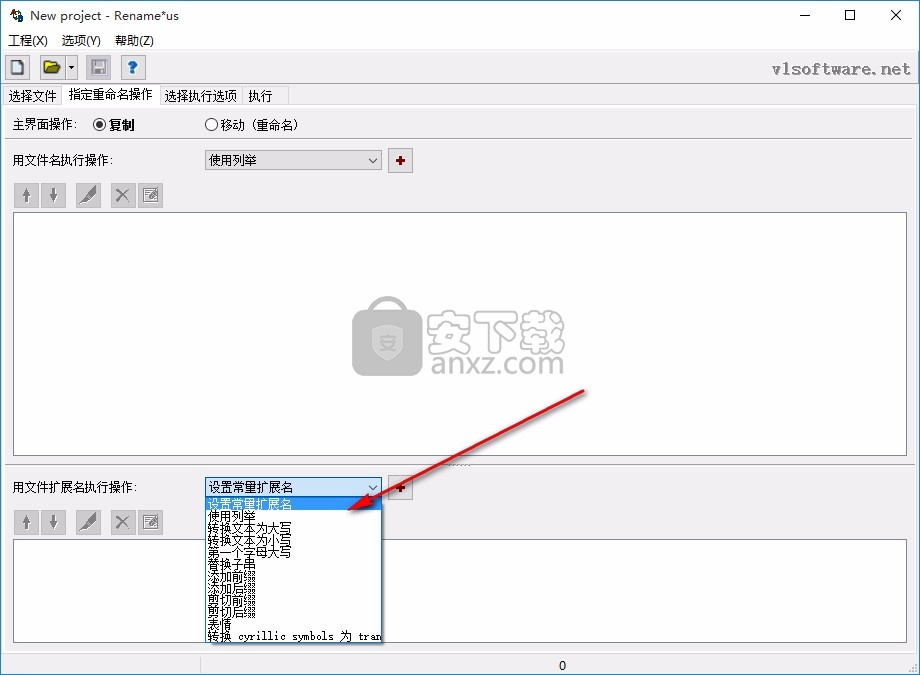The image size is (920, 675).
Task: Click move up arrow in file name actions
Action: pos(26,195)
